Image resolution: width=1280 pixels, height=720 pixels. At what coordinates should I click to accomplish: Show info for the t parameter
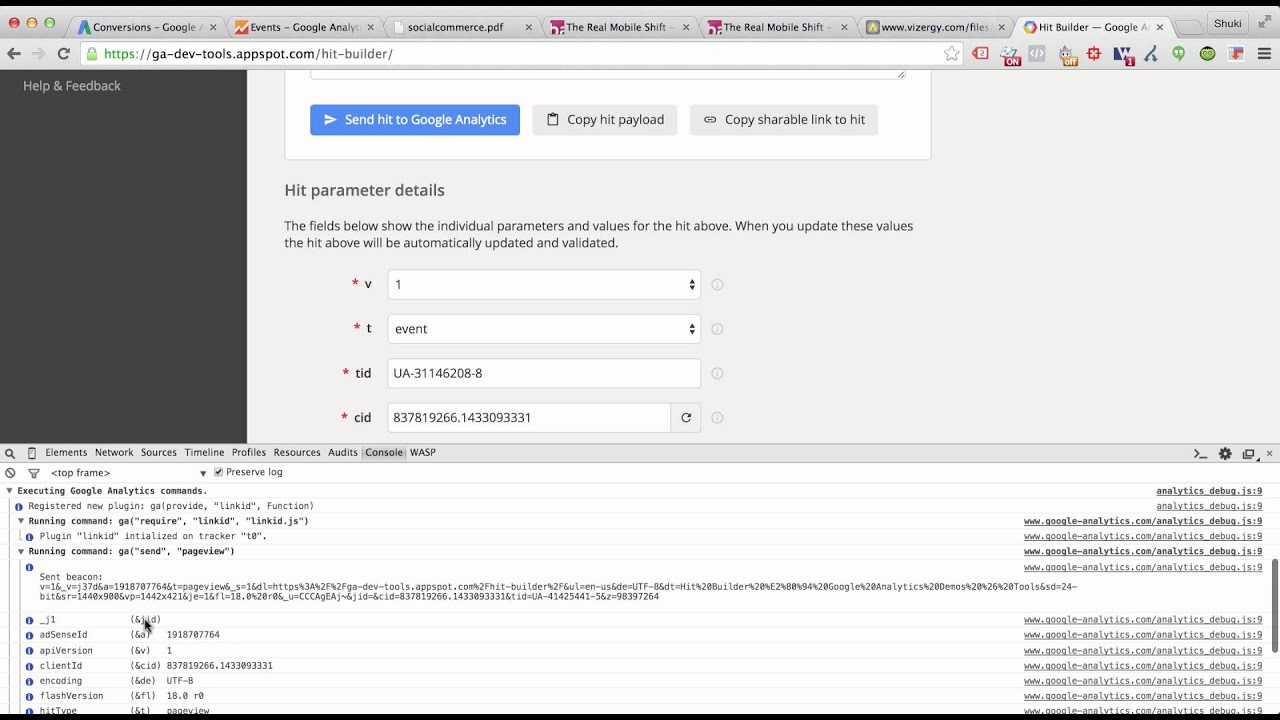click(717, 329)
